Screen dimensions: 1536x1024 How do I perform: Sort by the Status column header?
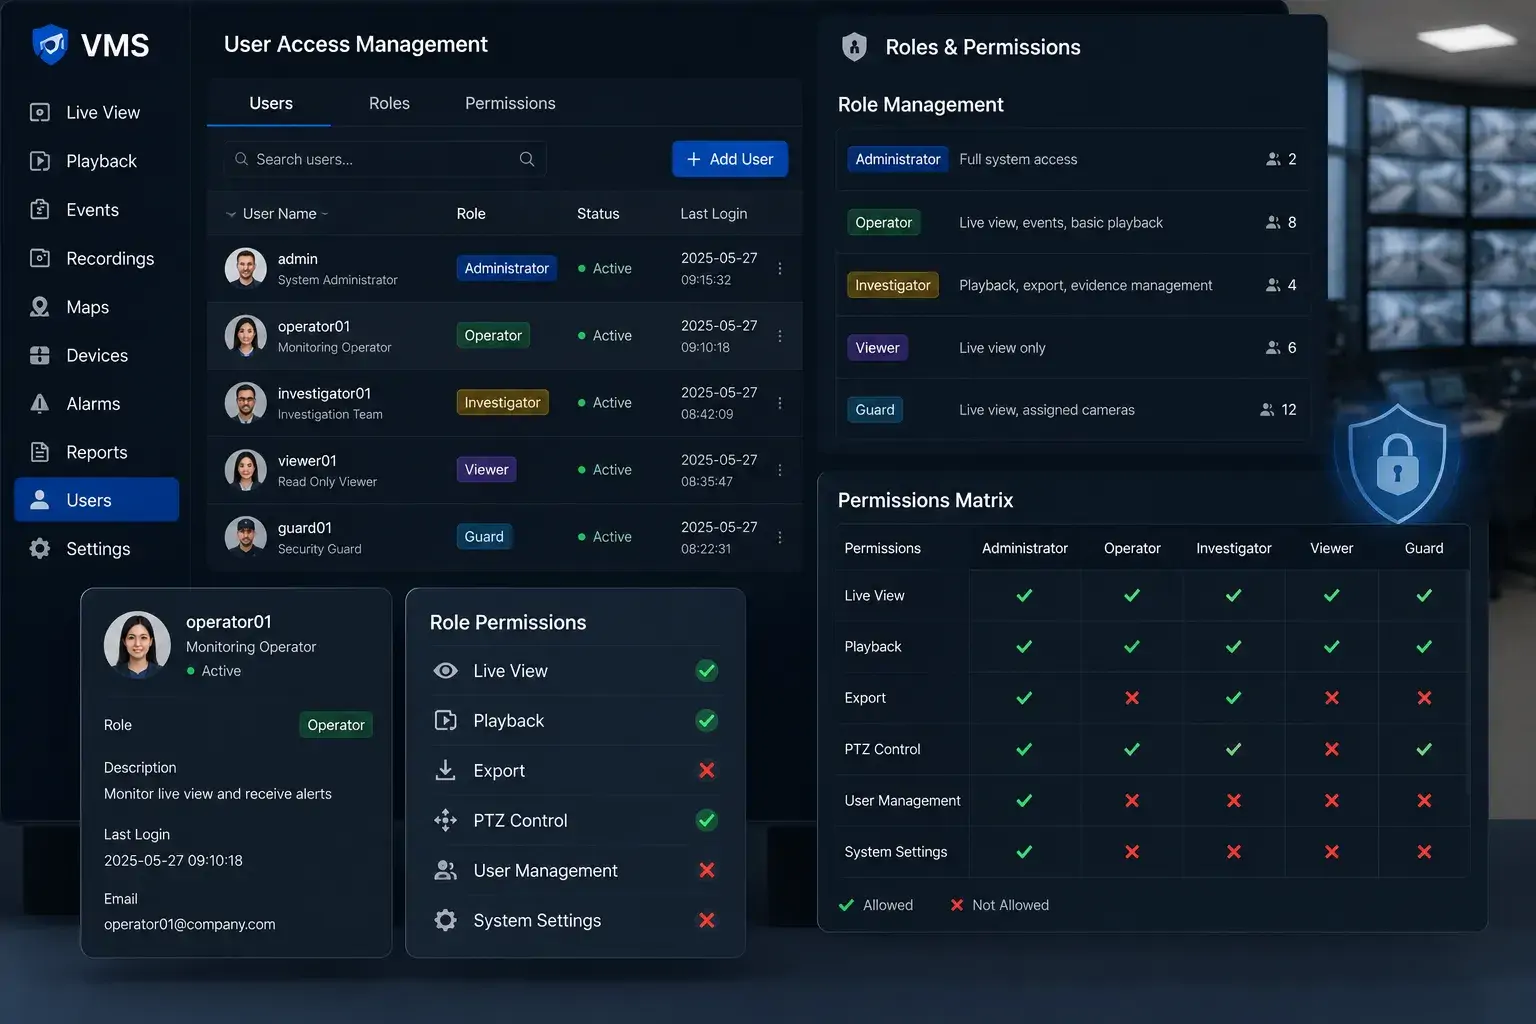point(598,214)
